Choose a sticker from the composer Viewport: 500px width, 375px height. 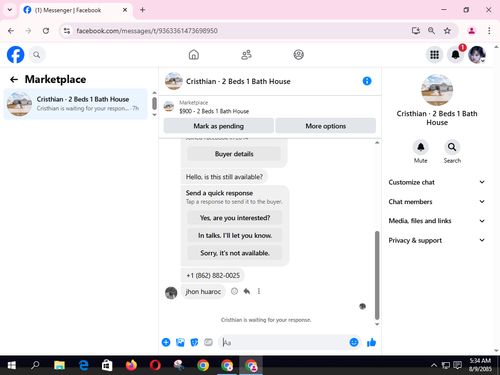(x=194, y=342)
